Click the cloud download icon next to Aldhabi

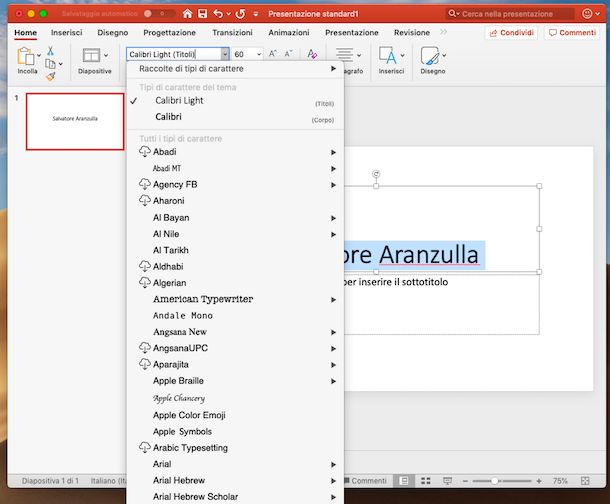(x=145, y=266)
